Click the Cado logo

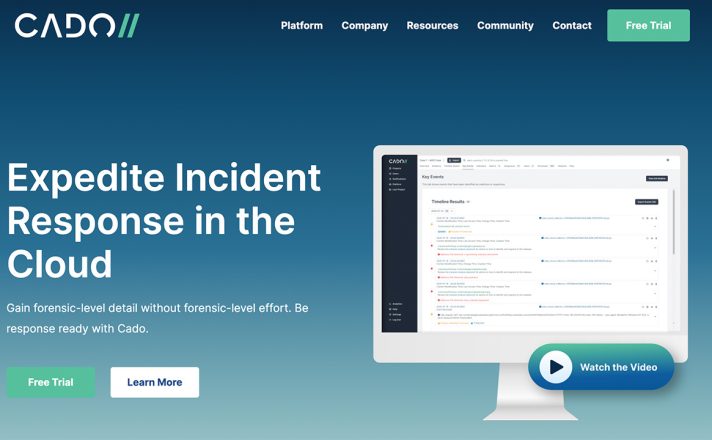coord(77,25)
